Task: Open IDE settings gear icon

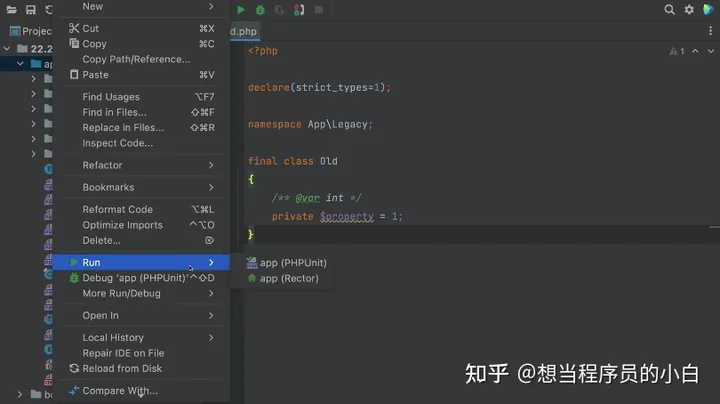Action: click(x=689, y=10)
